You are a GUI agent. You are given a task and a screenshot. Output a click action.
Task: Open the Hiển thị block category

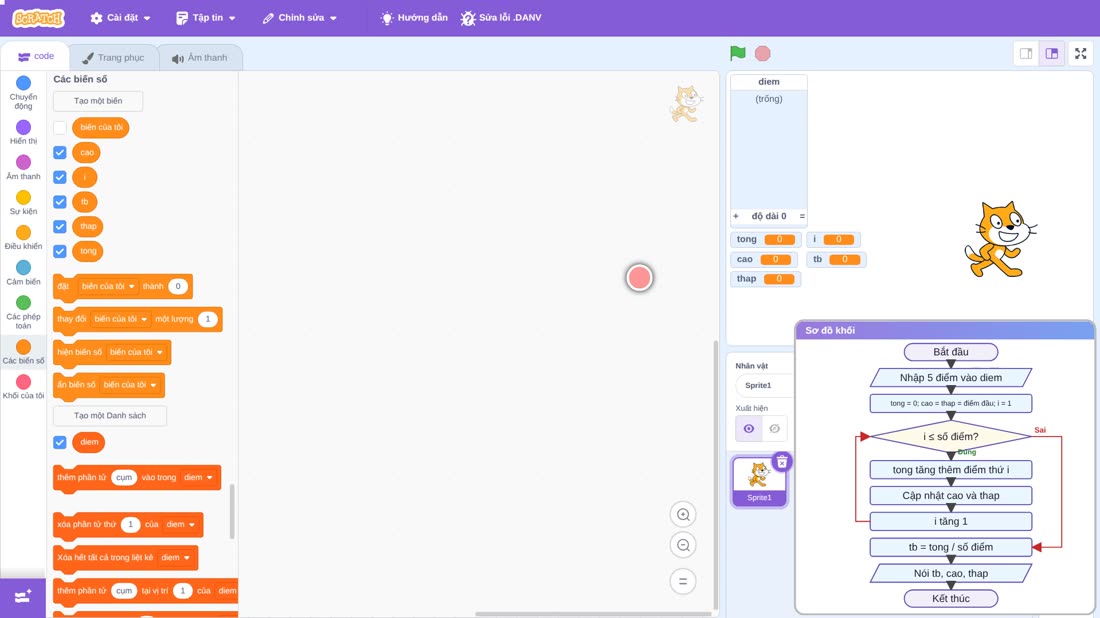click(x=23, y=132)
